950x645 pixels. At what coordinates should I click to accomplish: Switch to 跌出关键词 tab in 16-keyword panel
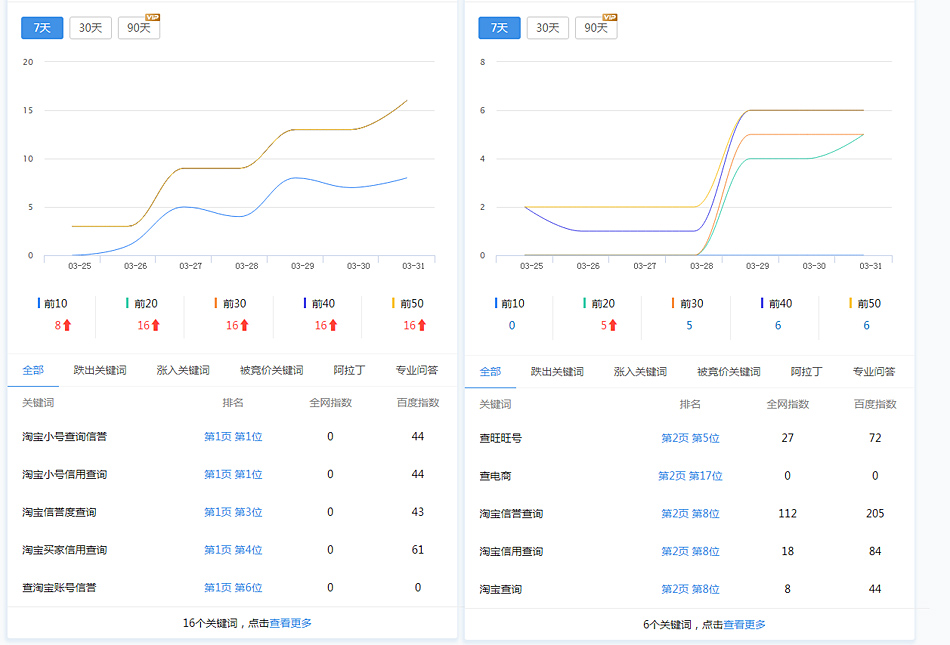click(x=100, y=370)
